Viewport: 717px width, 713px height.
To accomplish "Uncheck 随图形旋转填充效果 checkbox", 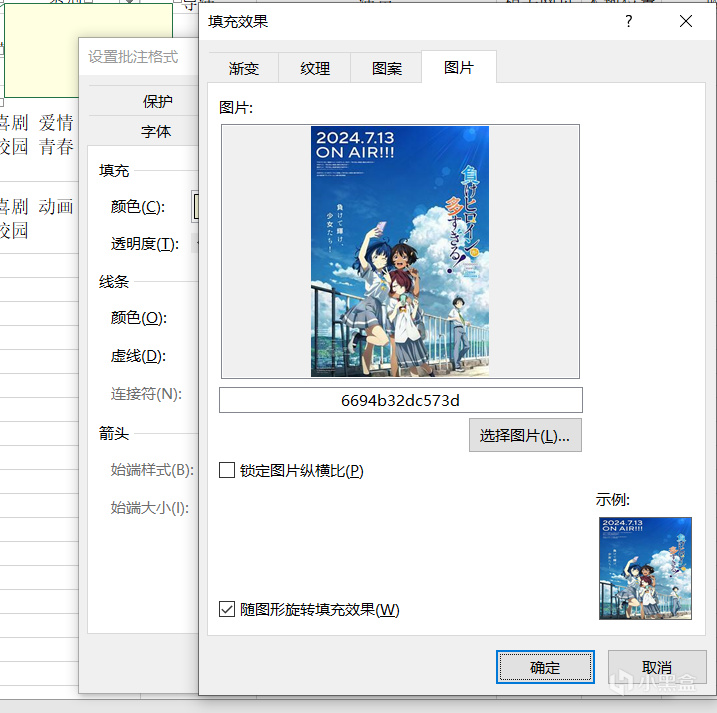I will click(227, 609).
